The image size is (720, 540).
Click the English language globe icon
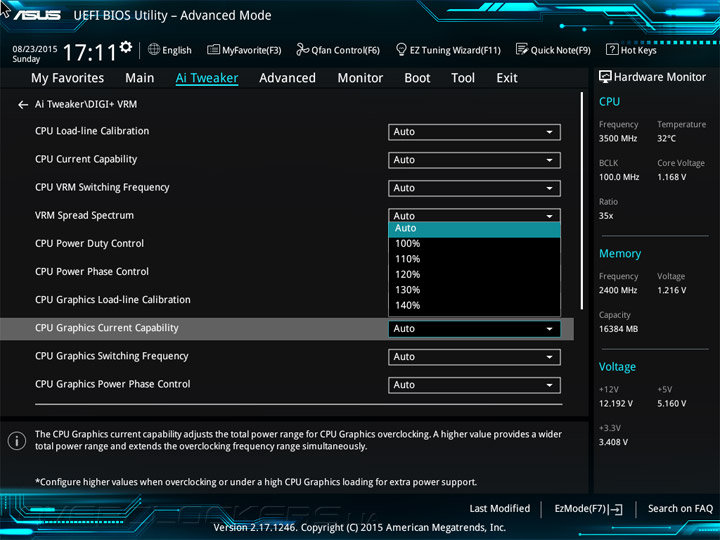pyautogui.click(x=154, y=50)
